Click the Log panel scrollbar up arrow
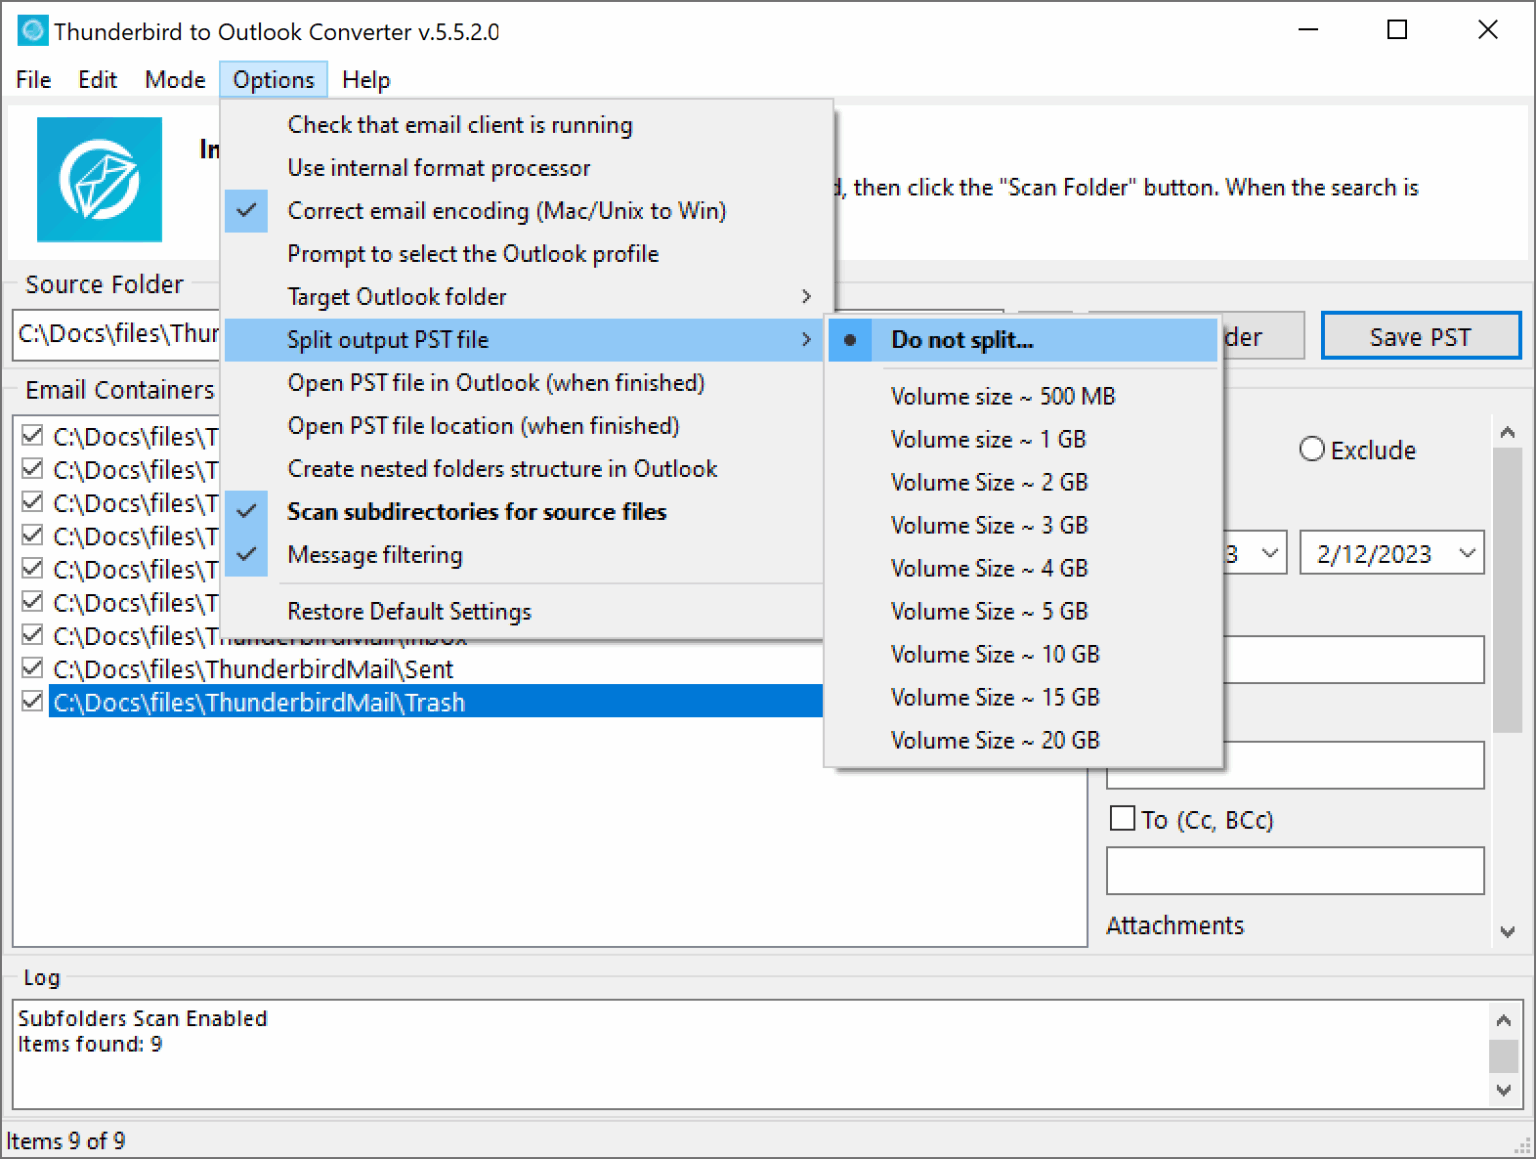This screenshot has width=1536, height=1159. click(x=1503, y=1019)
